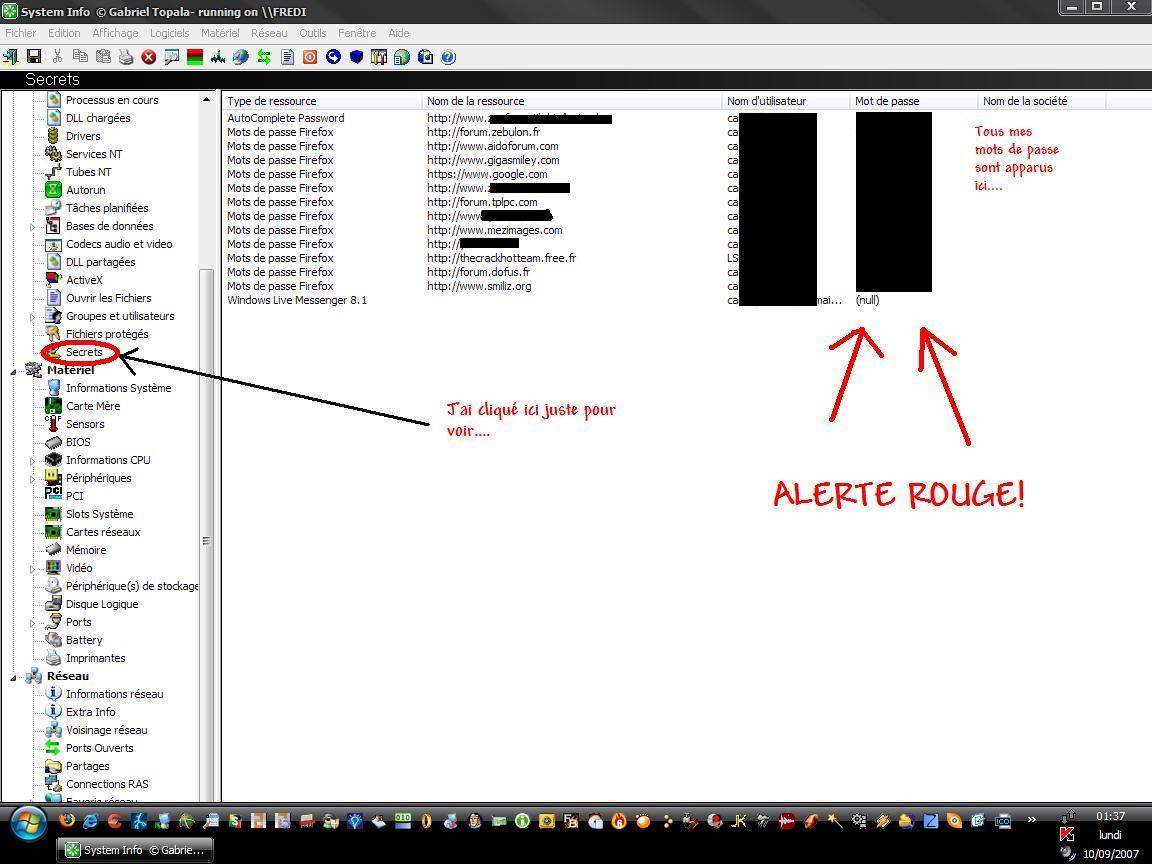Select the Windows Live Messenger 8.1 row
The width and height of the screenshot is (1152, 864).
click(x=297, y=300)
